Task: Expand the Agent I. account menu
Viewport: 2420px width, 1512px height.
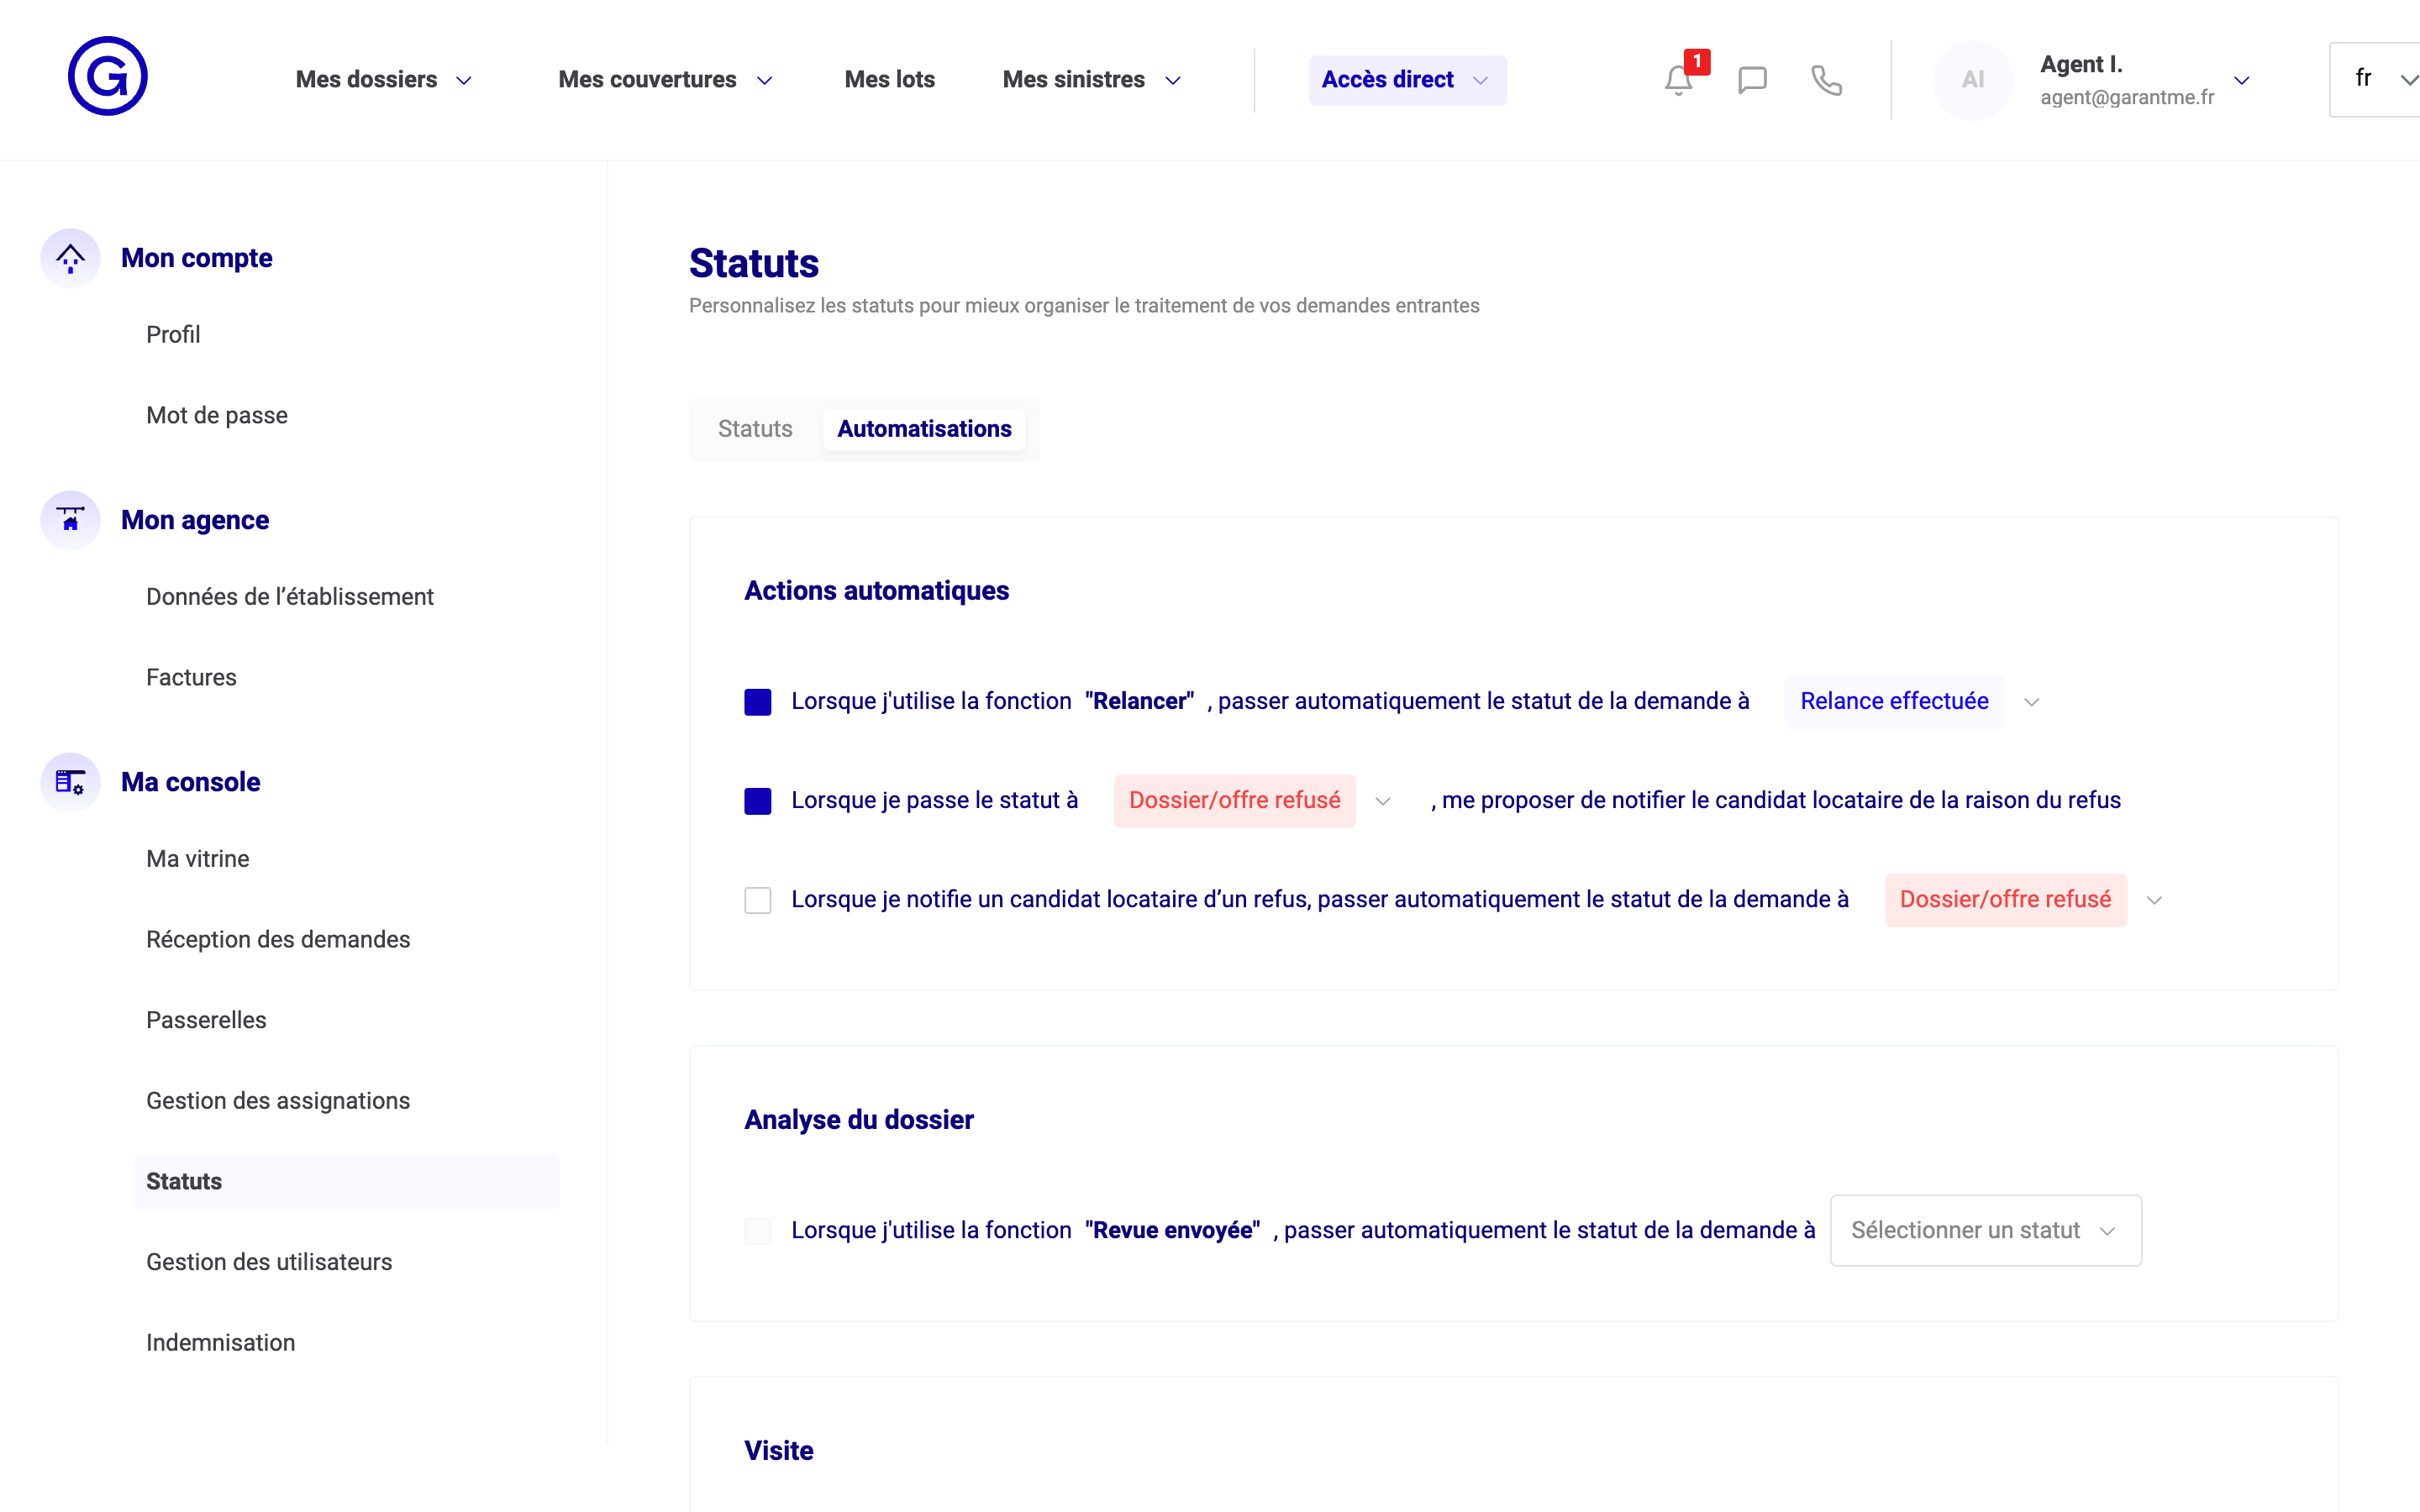Action: (2240, 80)
